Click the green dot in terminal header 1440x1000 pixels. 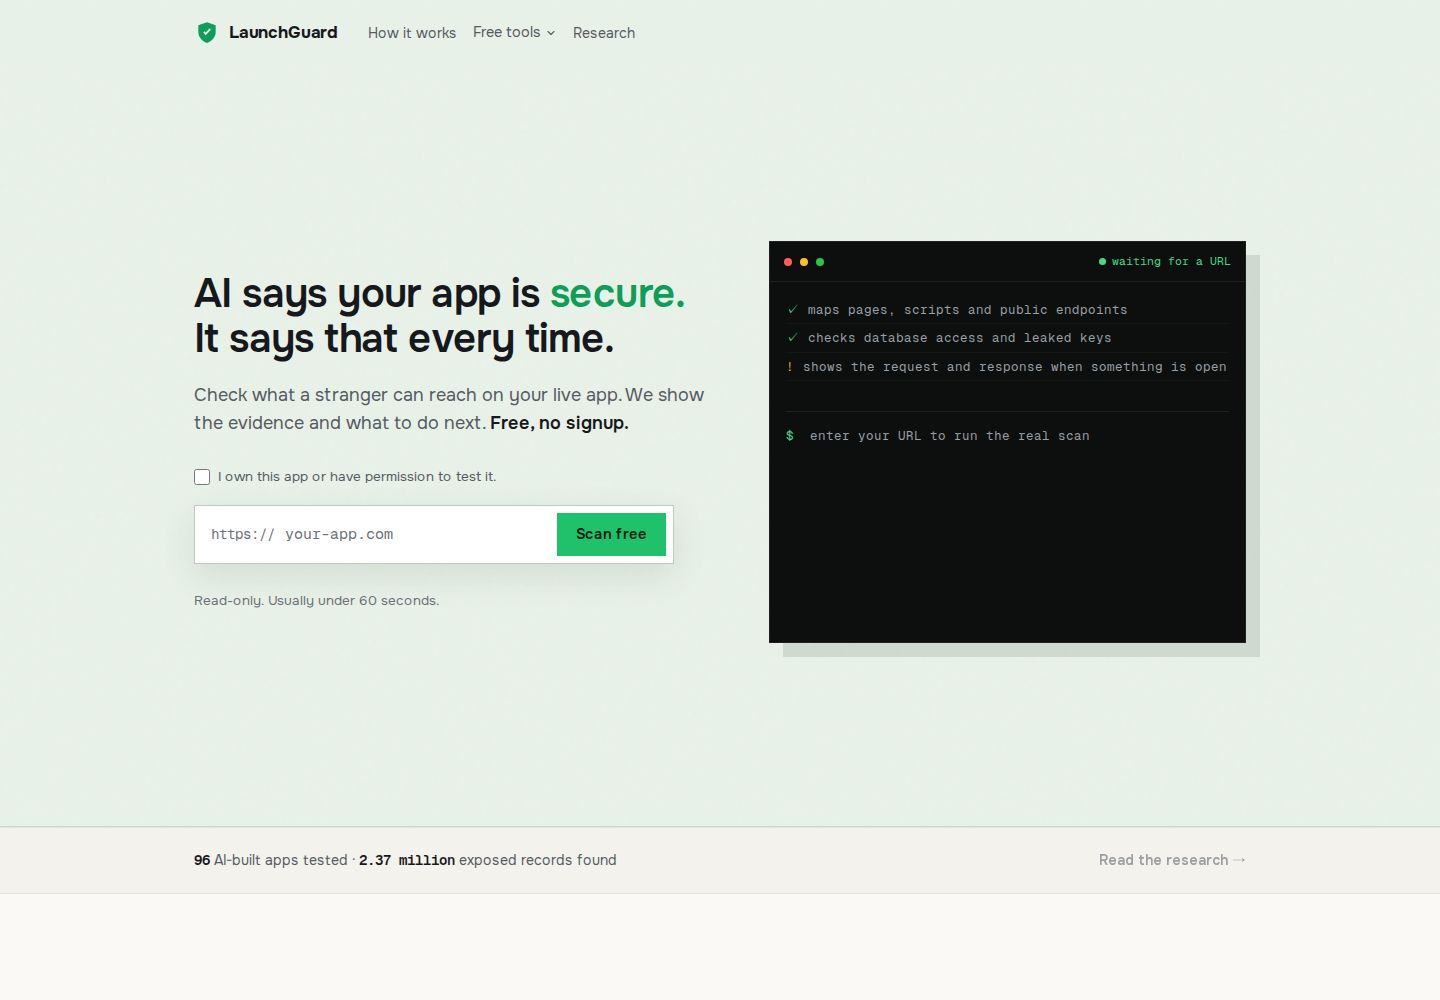click(x=820, y=262)
